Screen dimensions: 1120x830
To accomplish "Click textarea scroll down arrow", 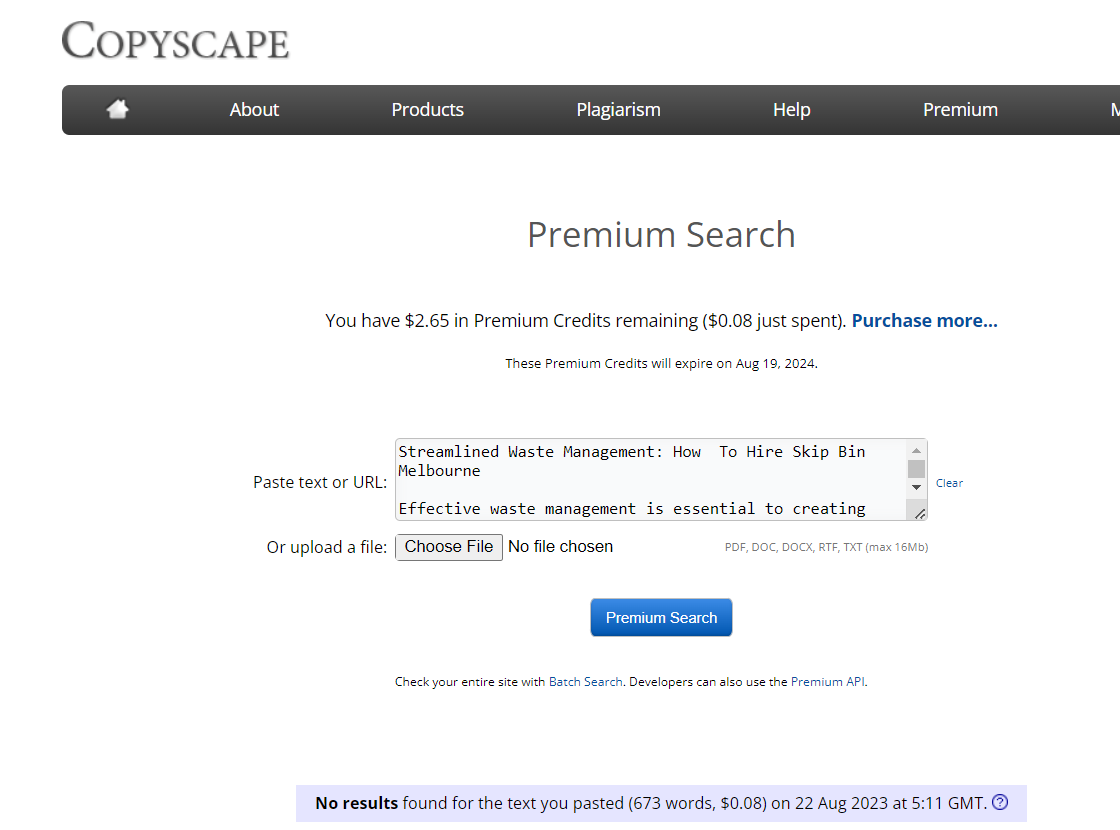I will point(916,487).
